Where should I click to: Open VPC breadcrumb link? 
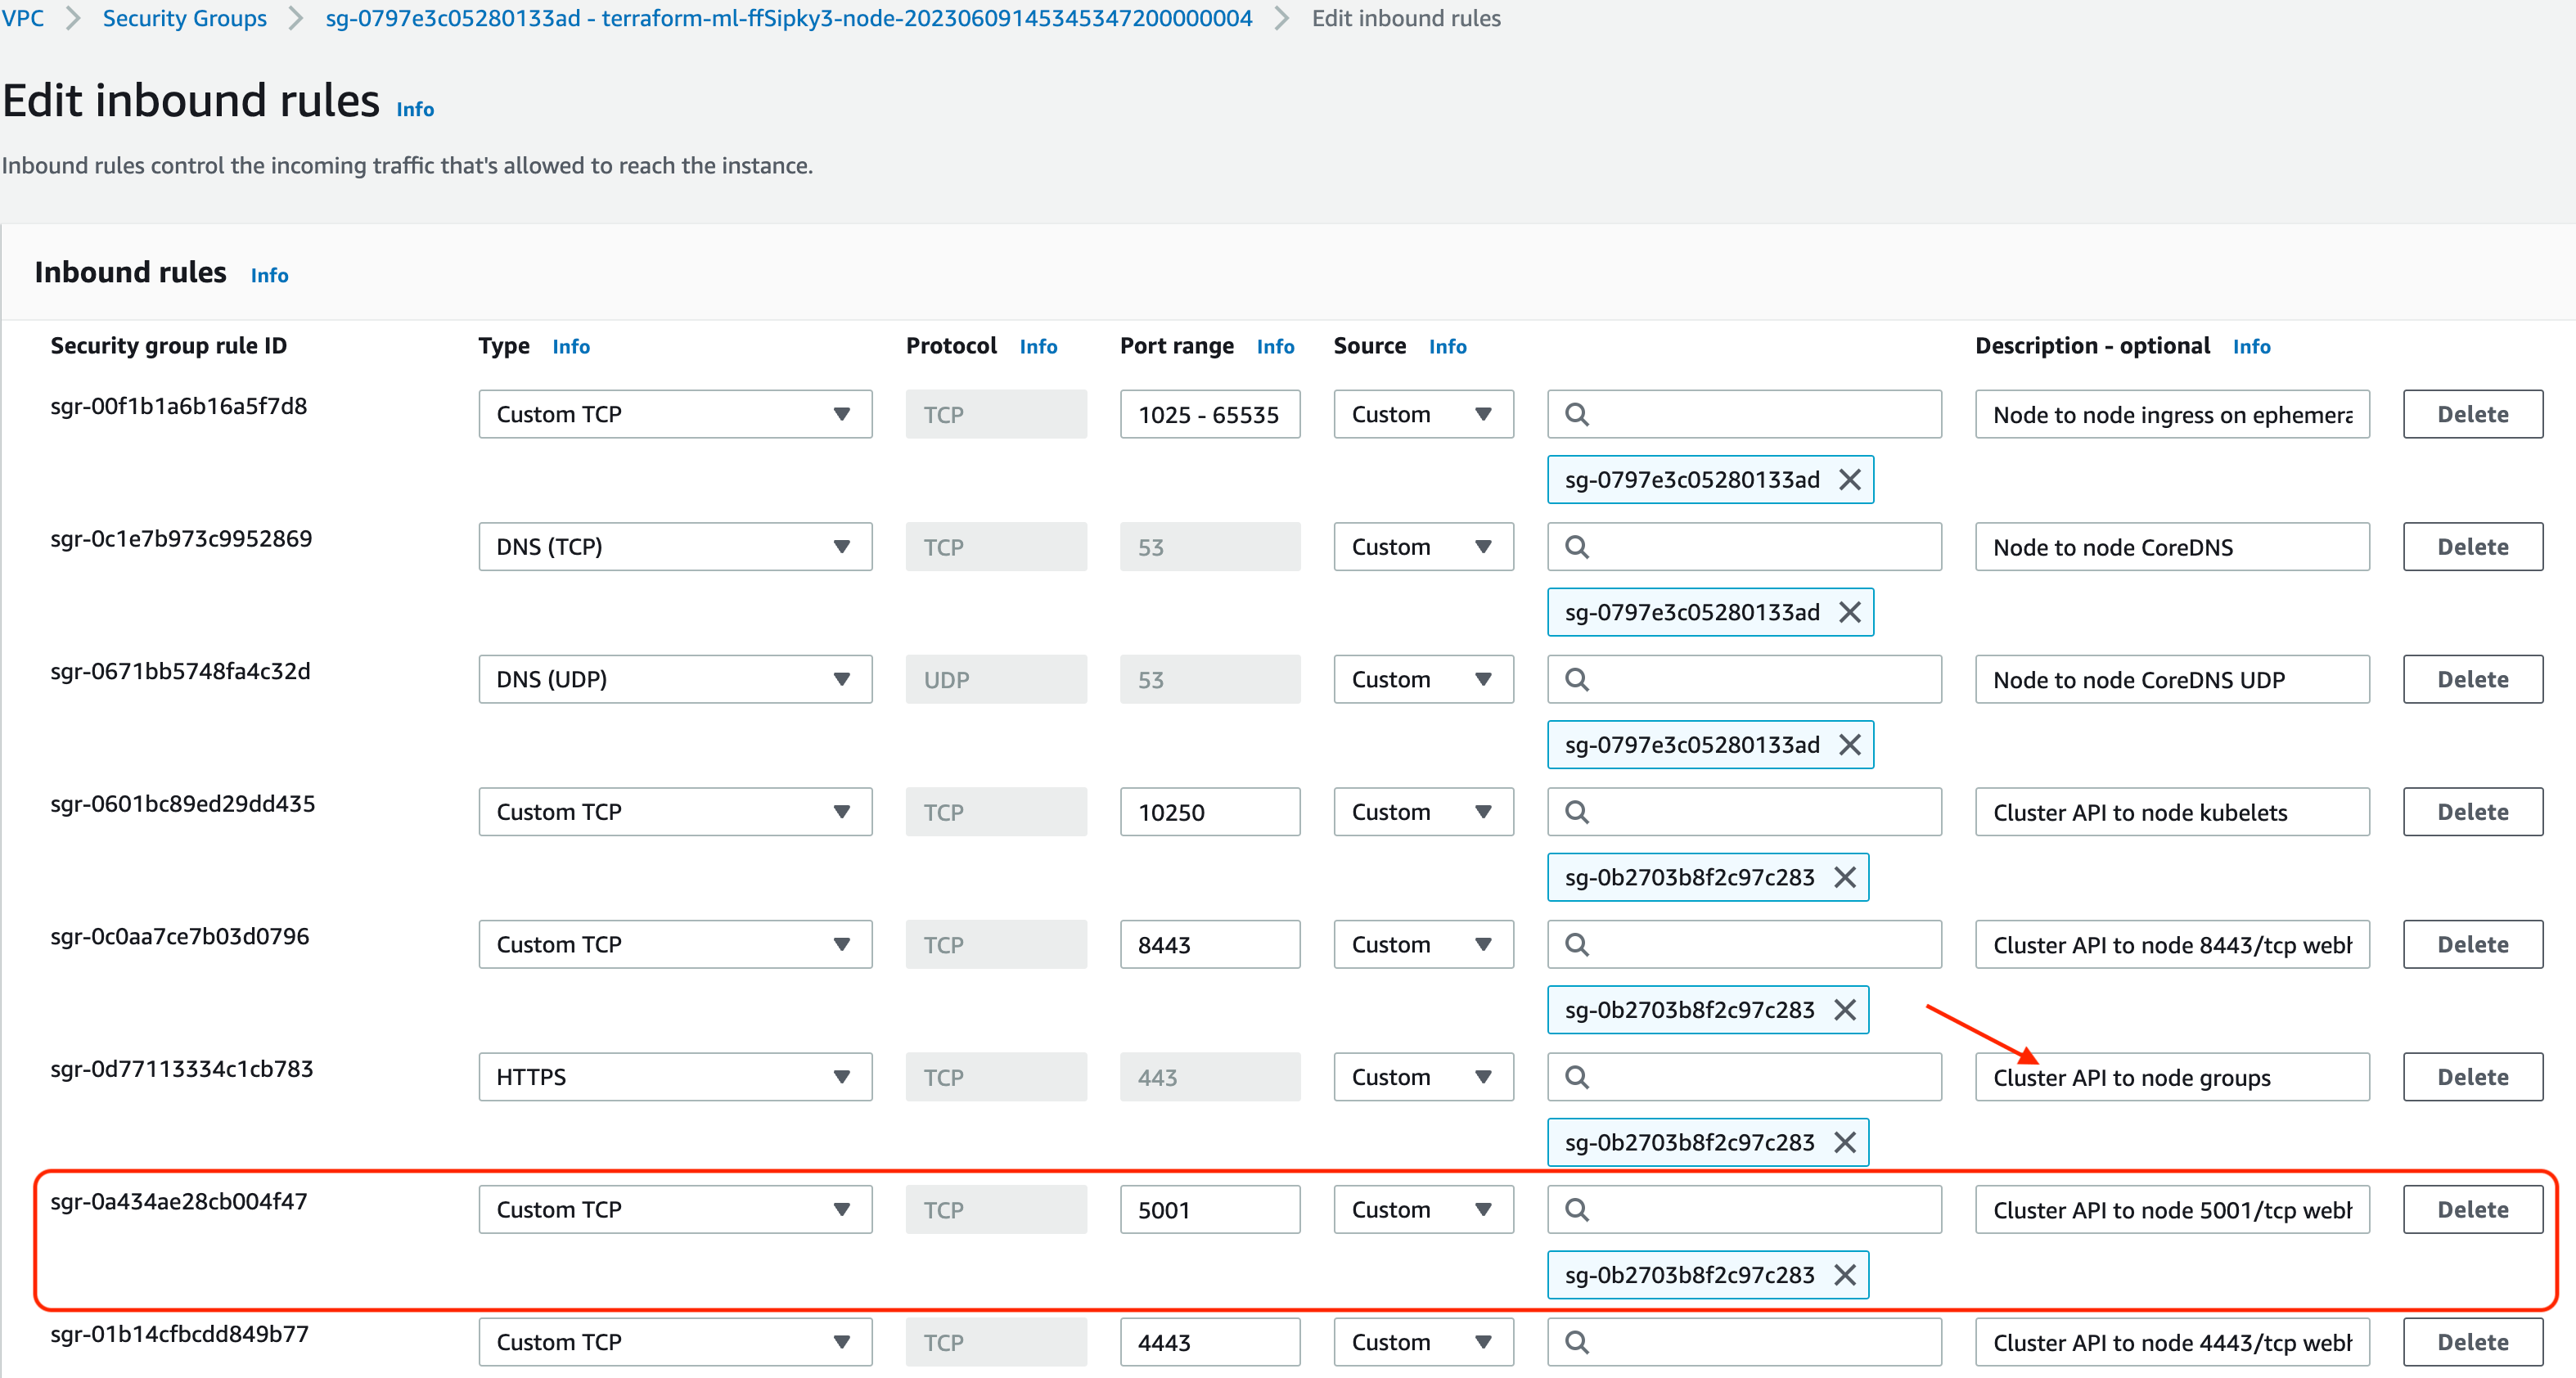pos(22,18)
